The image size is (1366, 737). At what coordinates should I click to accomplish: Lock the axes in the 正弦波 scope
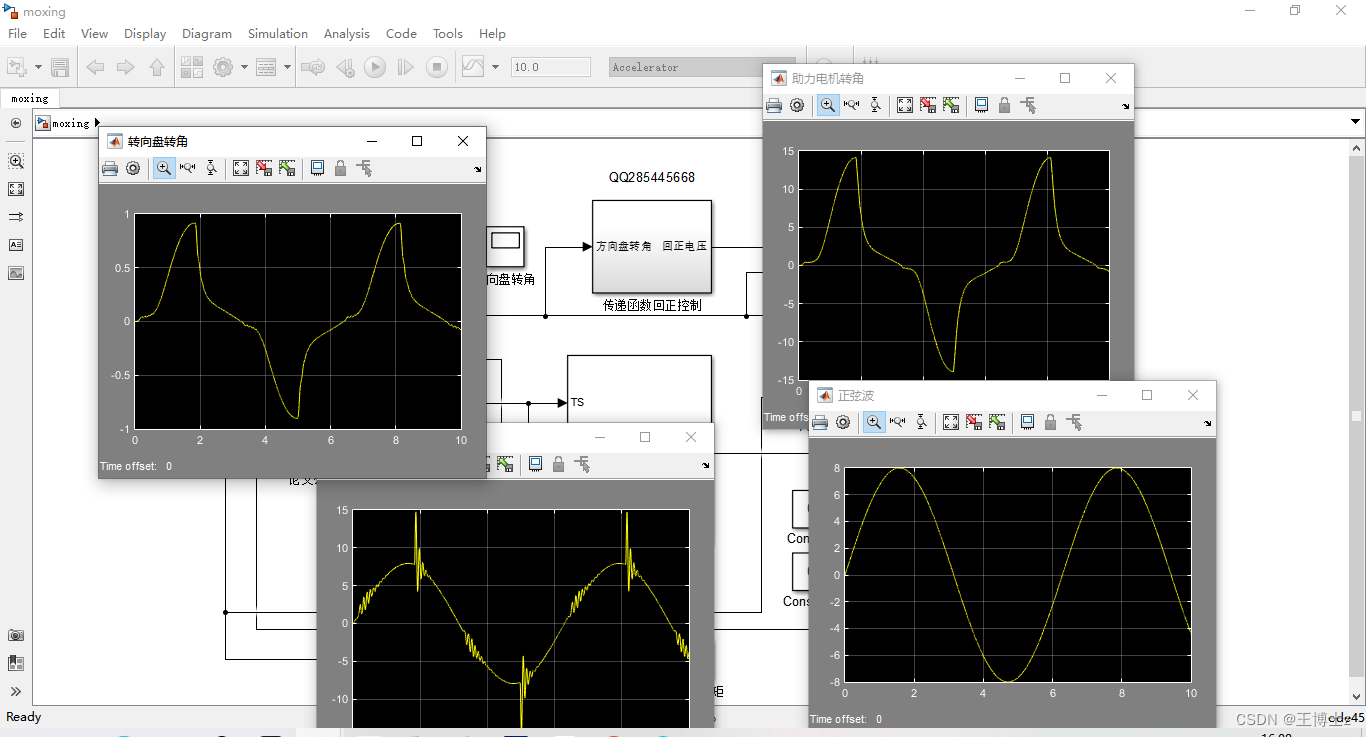click(1050, 422)
